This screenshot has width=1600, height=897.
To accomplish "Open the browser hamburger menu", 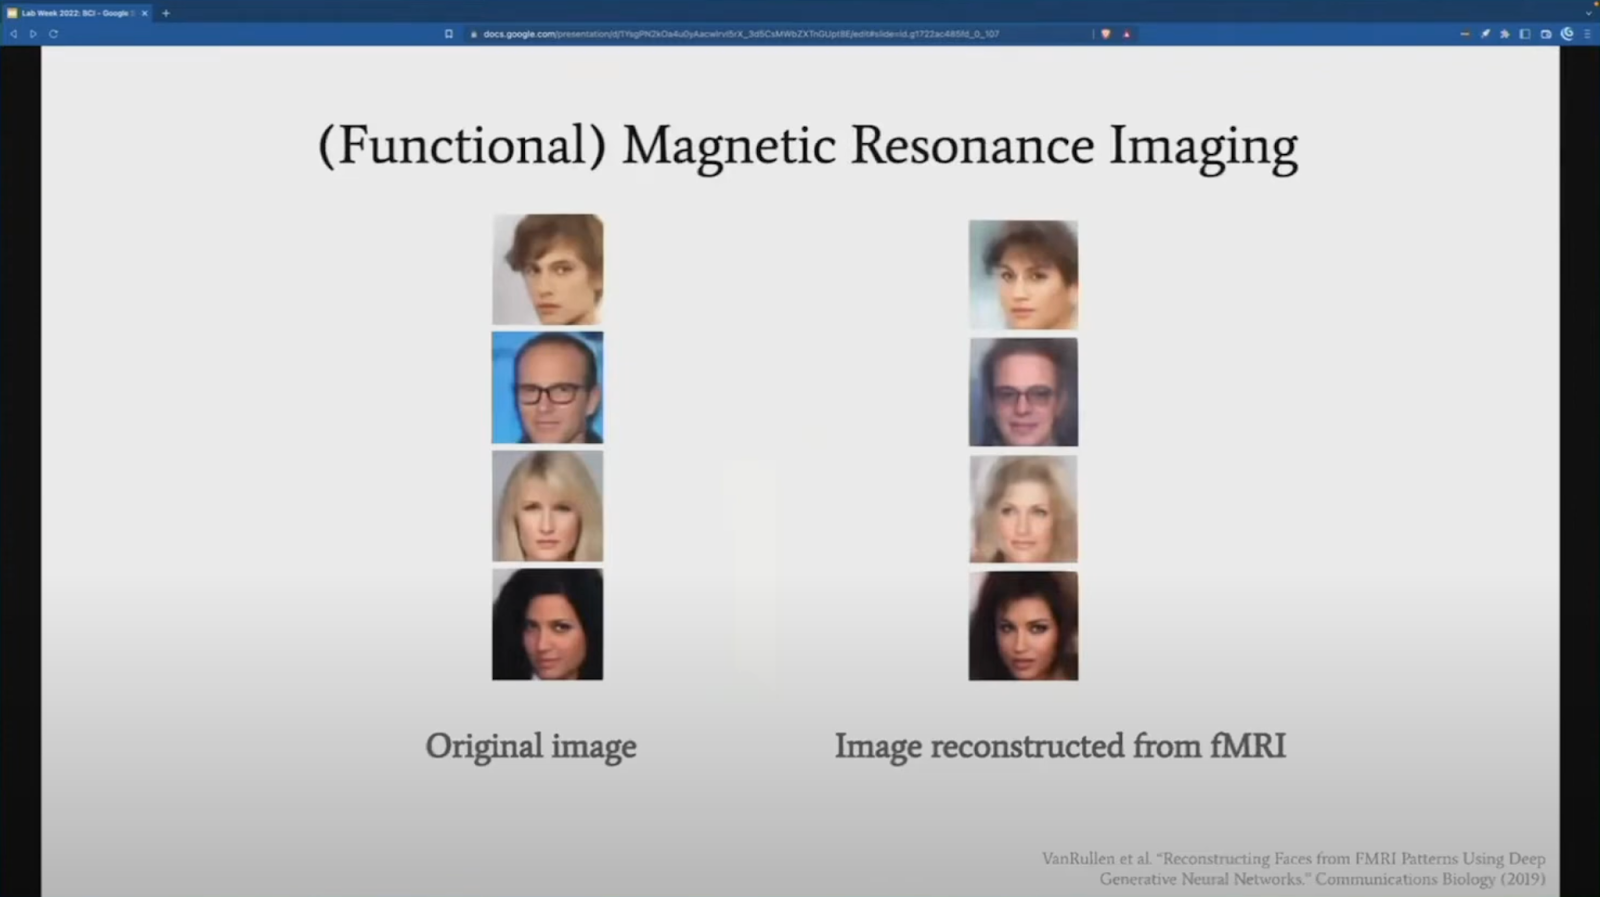I will [x=1587, y=34].
